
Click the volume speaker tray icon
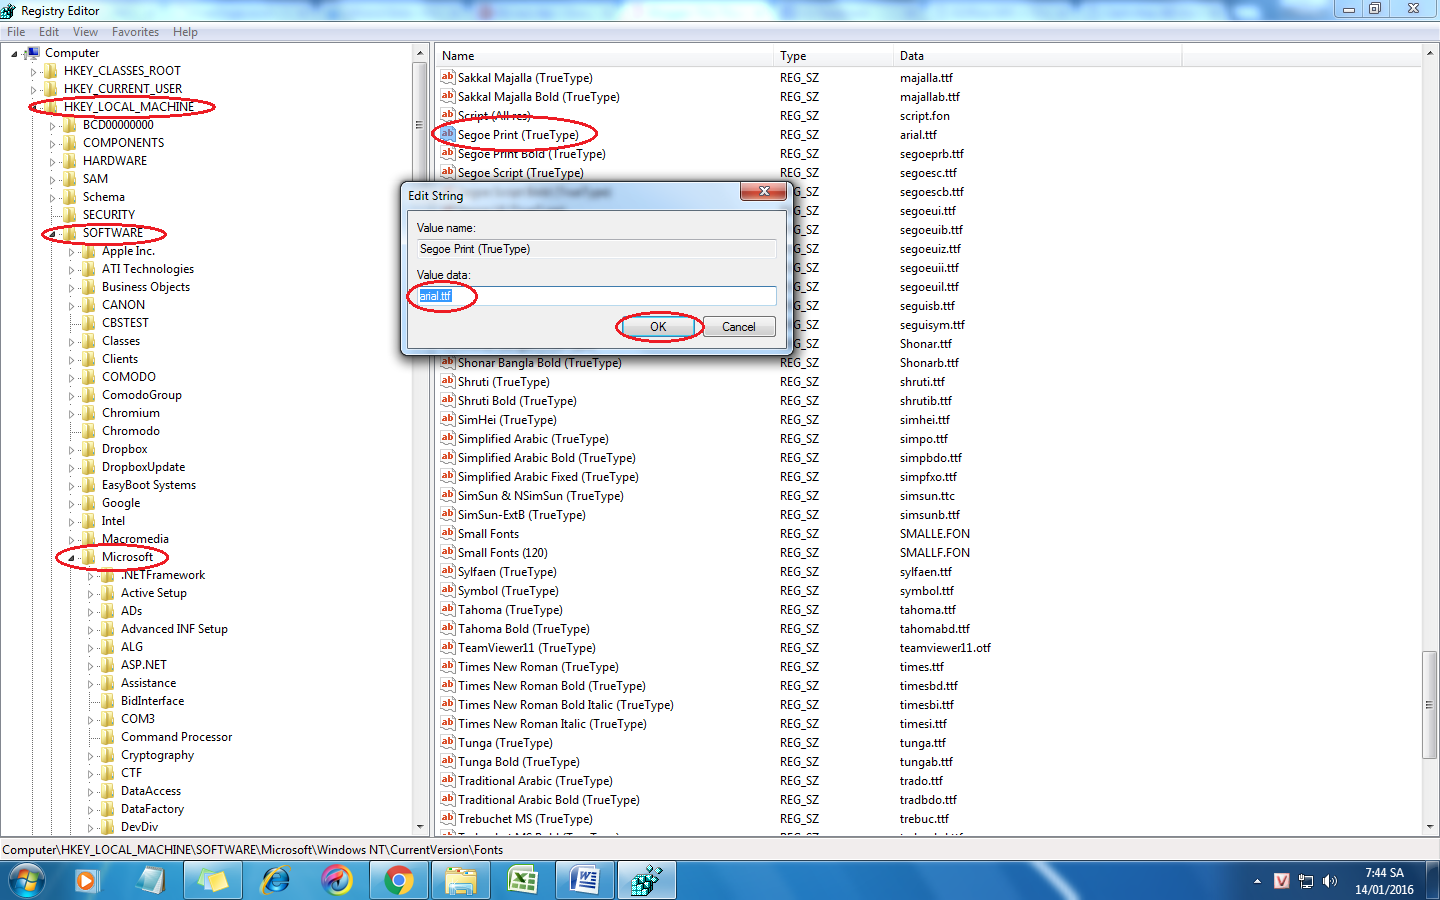pos(1330,881)
